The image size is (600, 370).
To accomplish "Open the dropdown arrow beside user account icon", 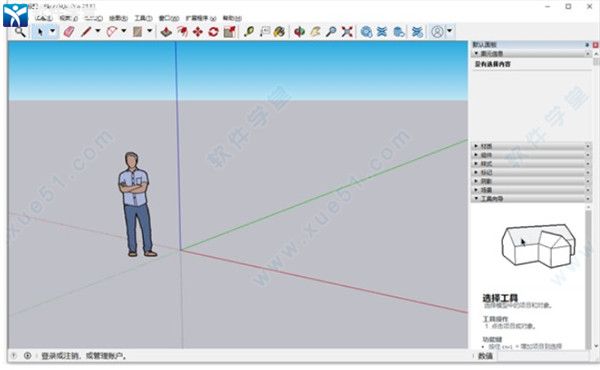I will (x=450, y=31).
